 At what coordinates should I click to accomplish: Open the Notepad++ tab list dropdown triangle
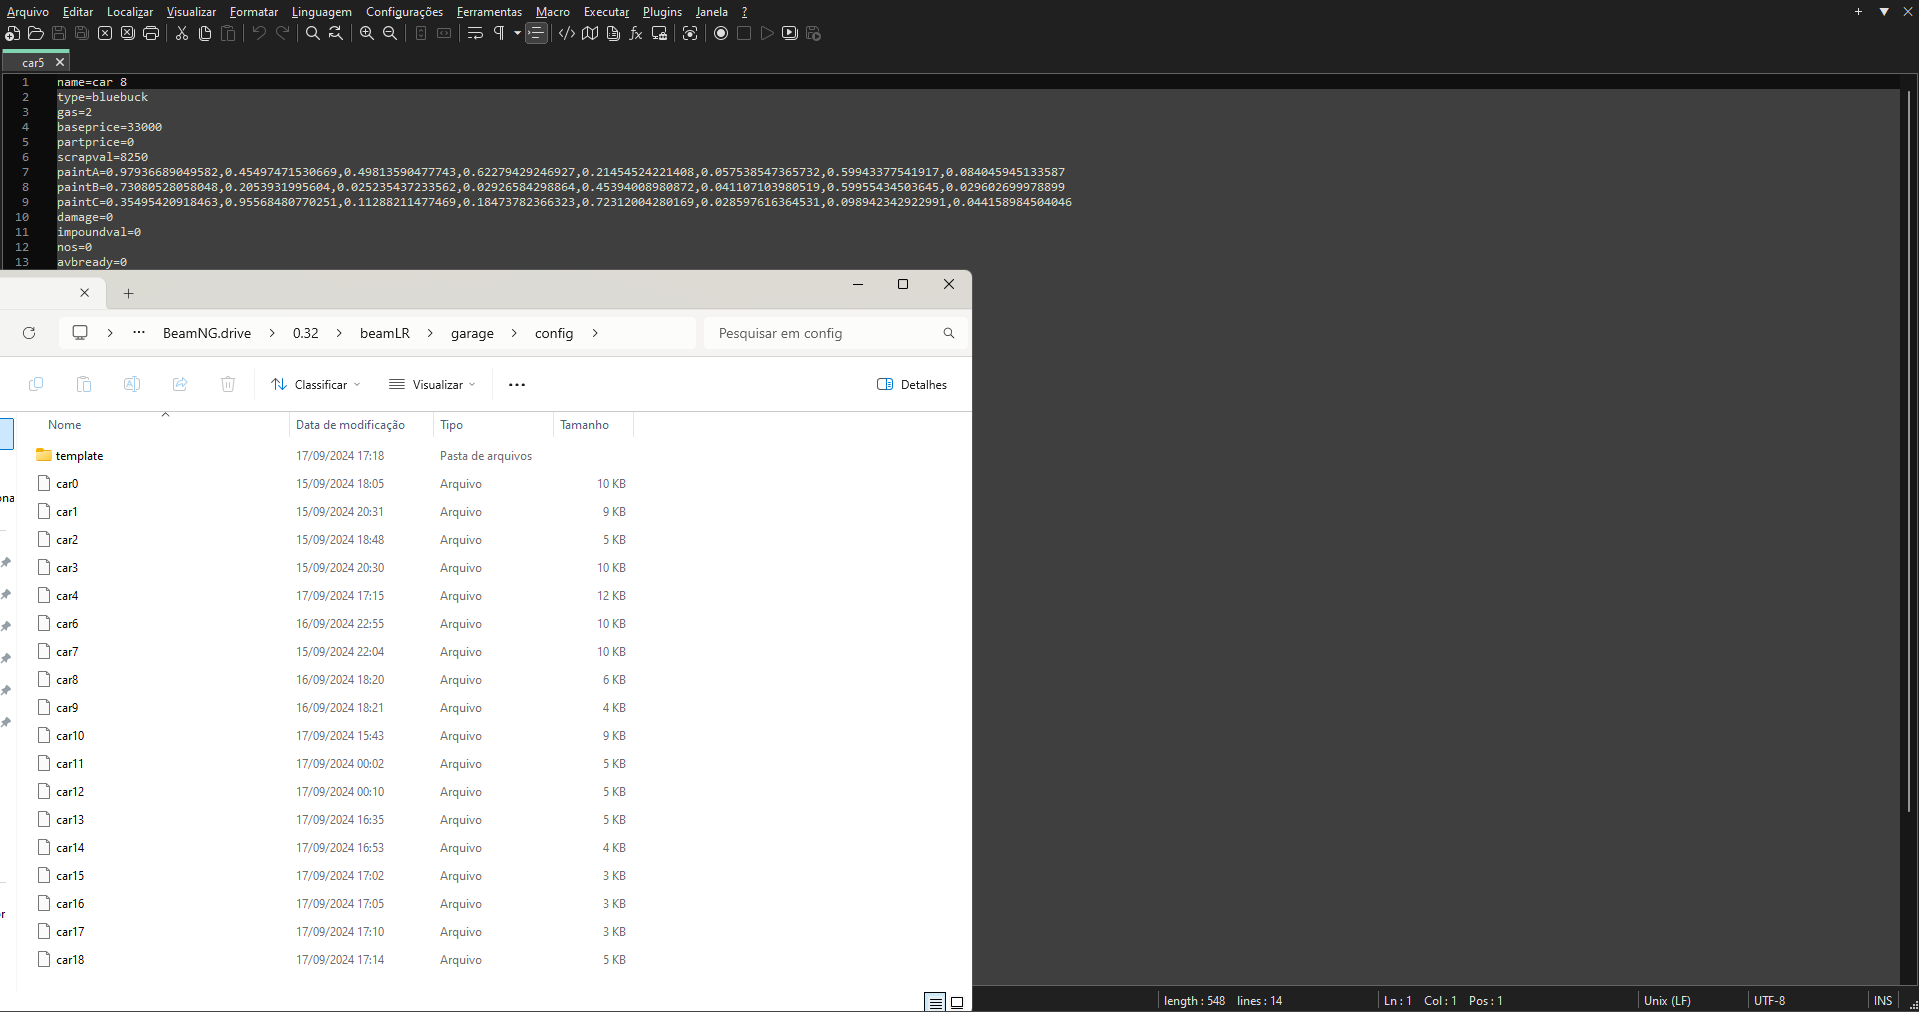1884,12
